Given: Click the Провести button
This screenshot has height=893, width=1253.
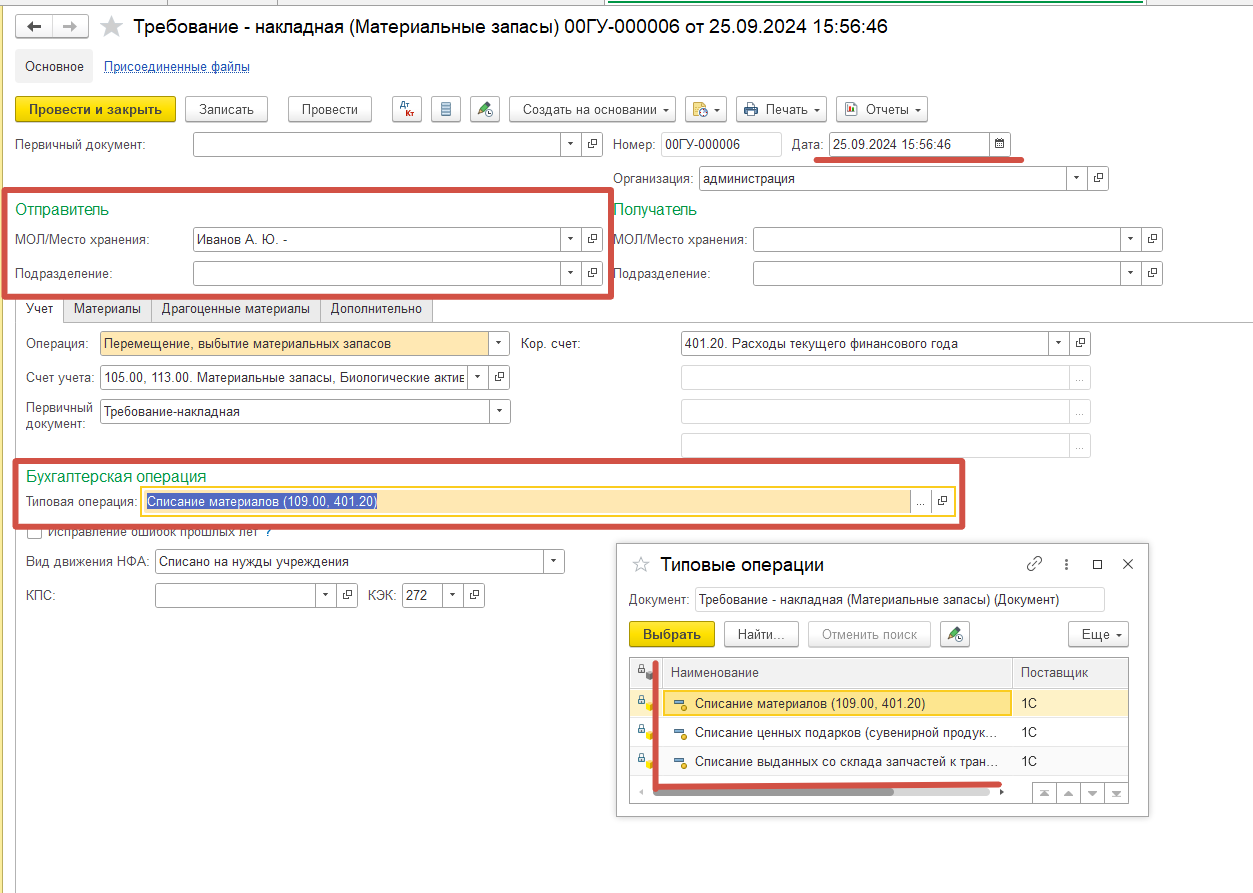Looking at the screenshot, I should (330, 109).
